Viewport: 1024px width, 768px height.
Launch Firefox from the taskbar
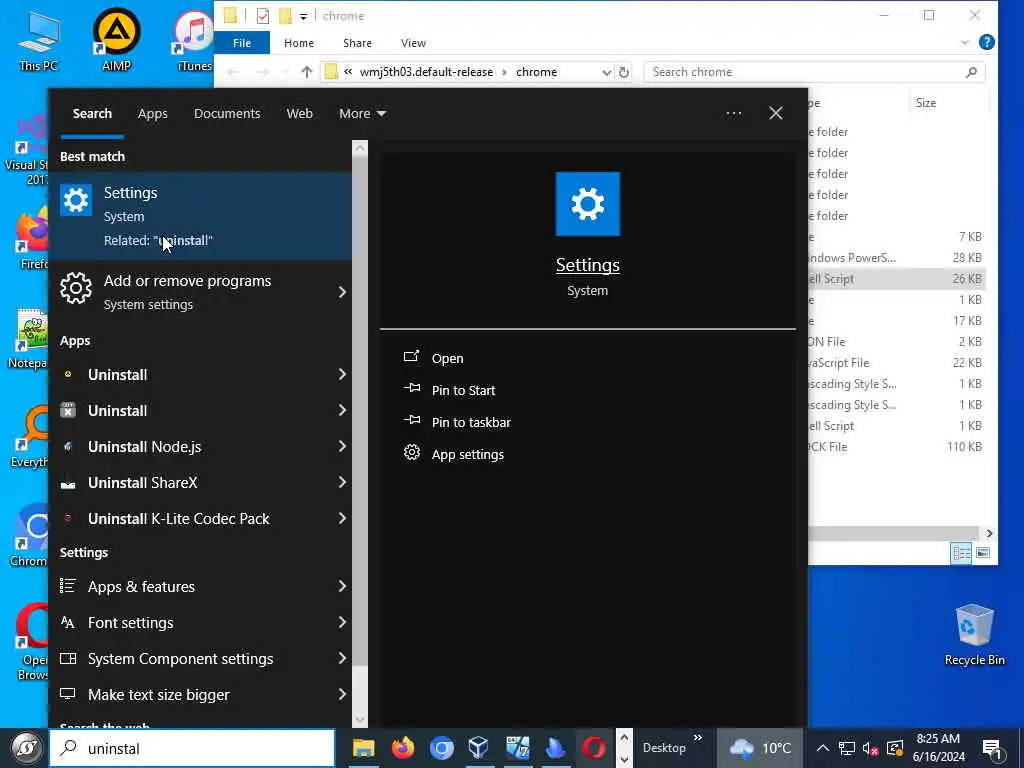[403, 748]
